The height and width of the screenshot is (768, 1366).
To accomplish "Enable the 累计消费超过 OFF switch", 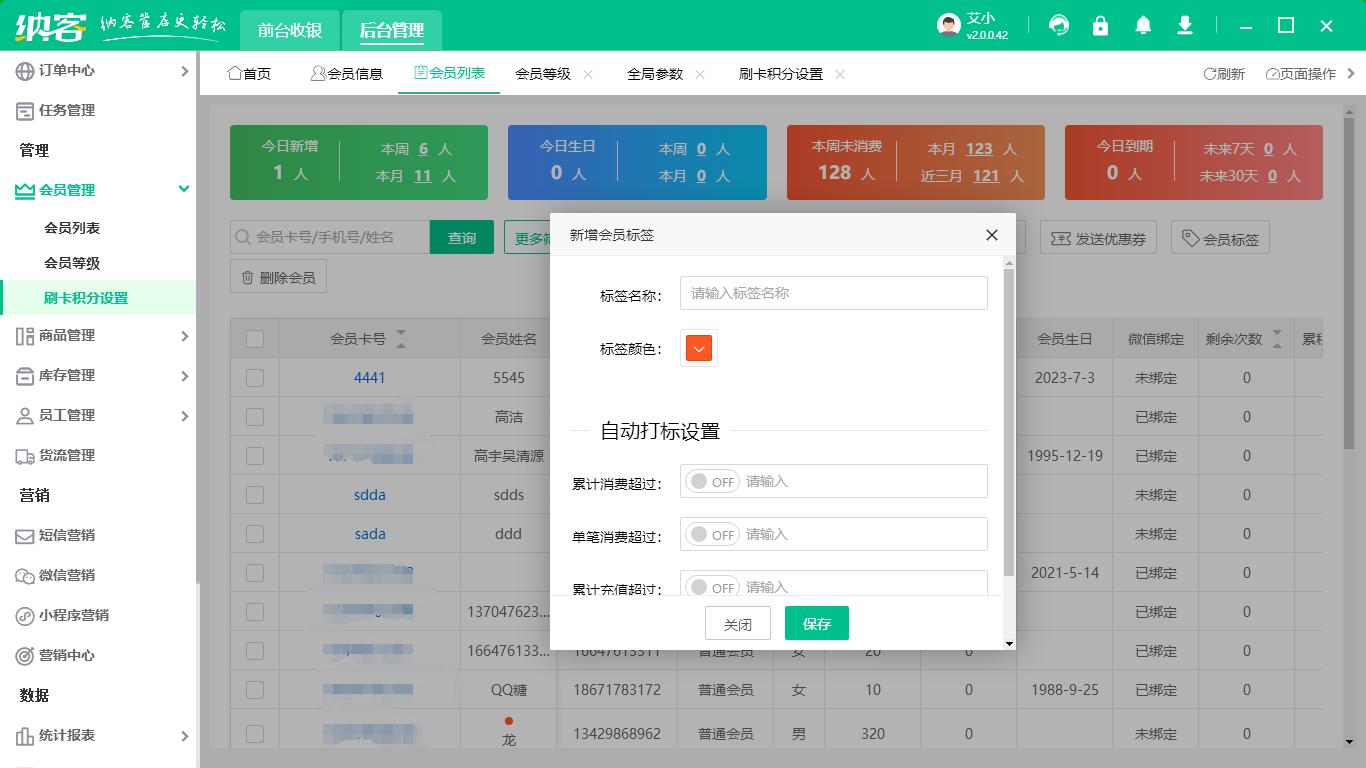I will (711, 481).
